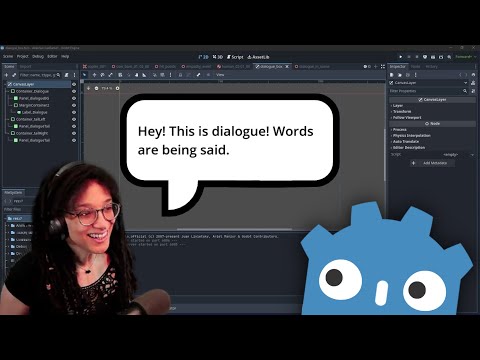
Task: Click the scene tree filter field
Action: coord(40,75)
